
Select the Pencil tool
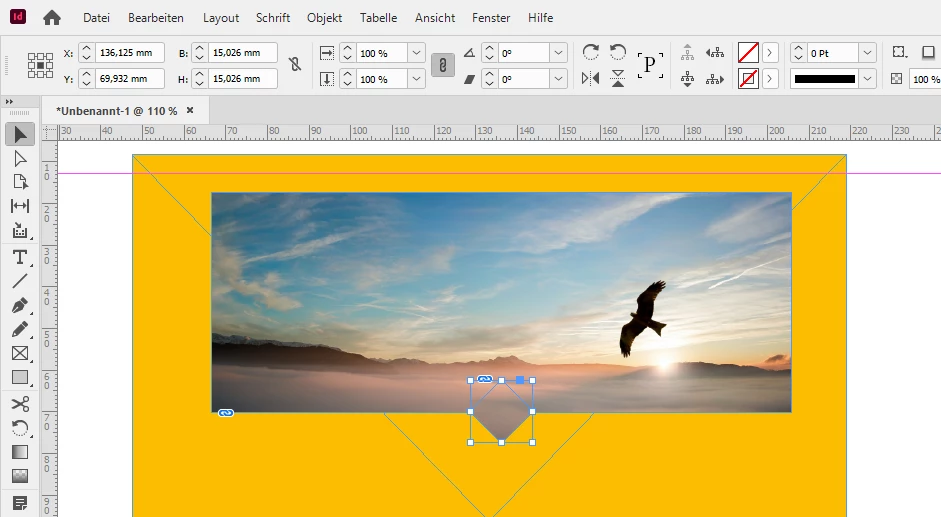[20, 330]
